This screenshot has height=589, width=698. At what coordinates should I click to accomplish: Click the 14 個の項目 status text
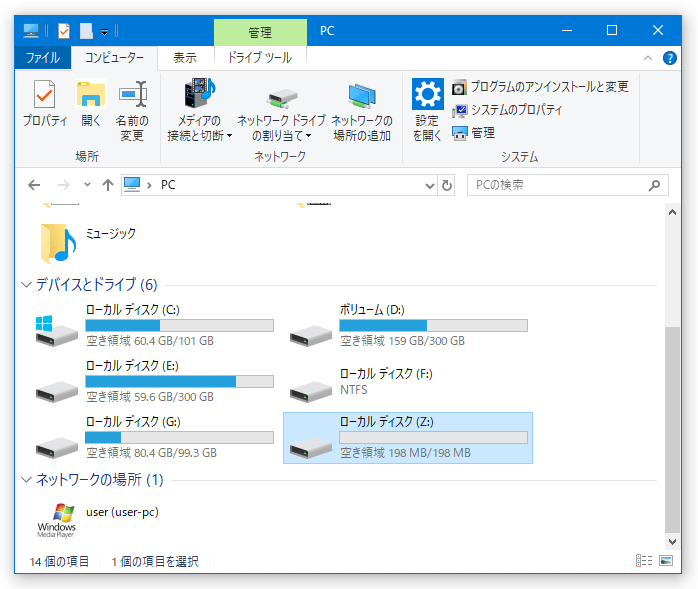tap(59, 561)
